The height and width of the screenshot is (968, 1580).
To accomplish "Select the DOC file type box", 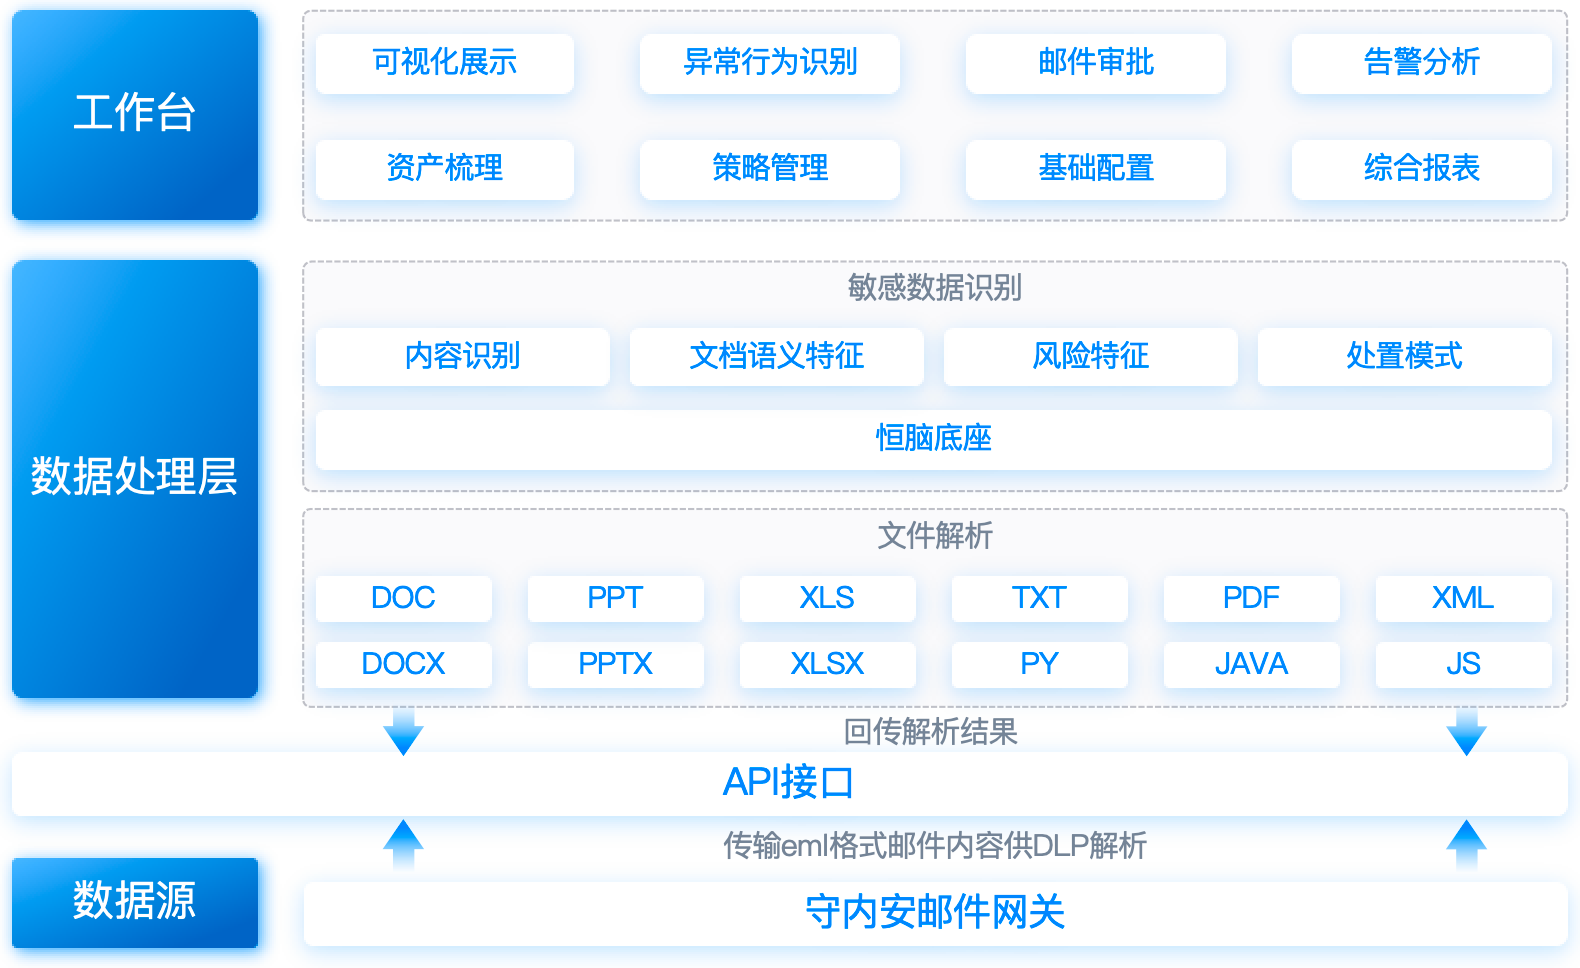I will [404, 599].
